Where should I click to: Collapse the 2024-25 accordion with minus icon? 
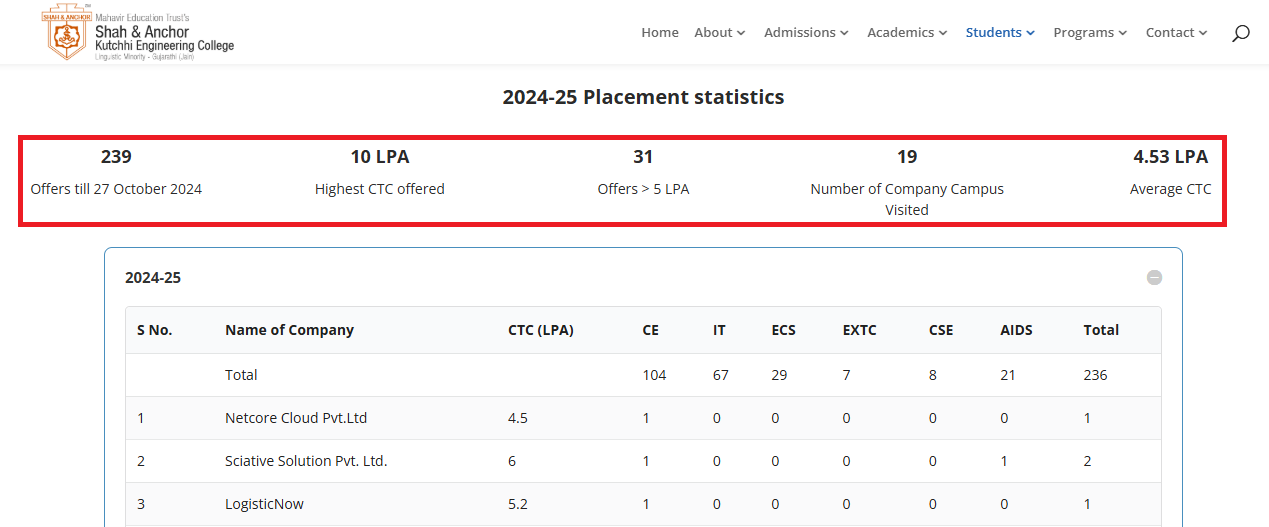pyautogui.click(x=1154, y=278)
